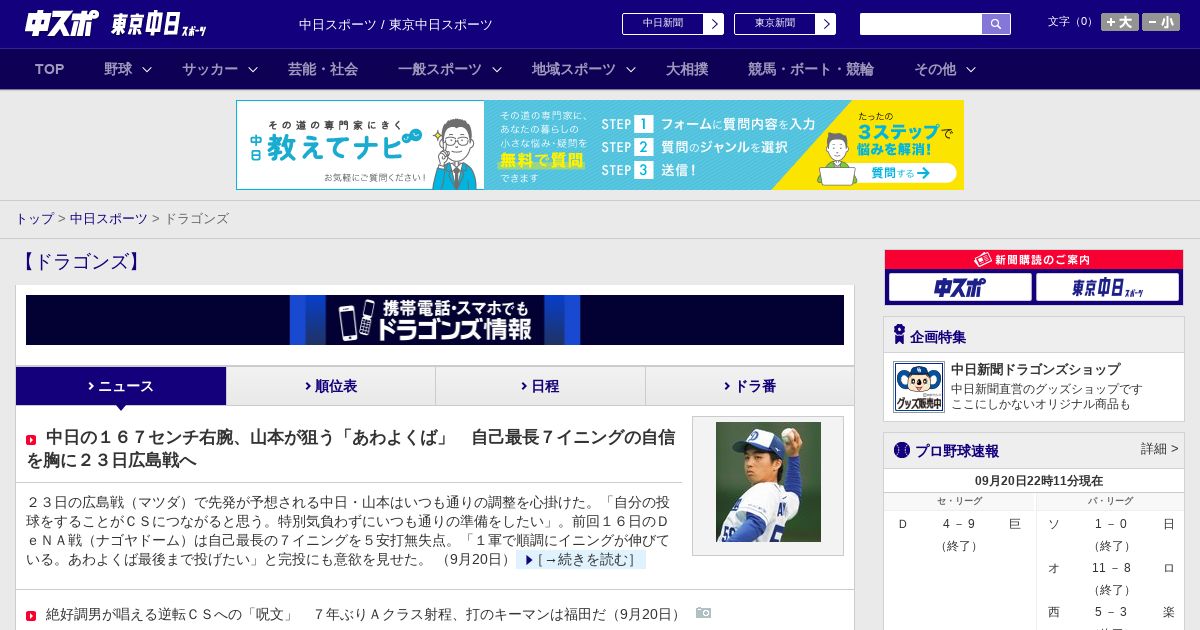Click the search magnifier button
Viewport: 1200px width, 630px height.
click(x=996, y=24)
